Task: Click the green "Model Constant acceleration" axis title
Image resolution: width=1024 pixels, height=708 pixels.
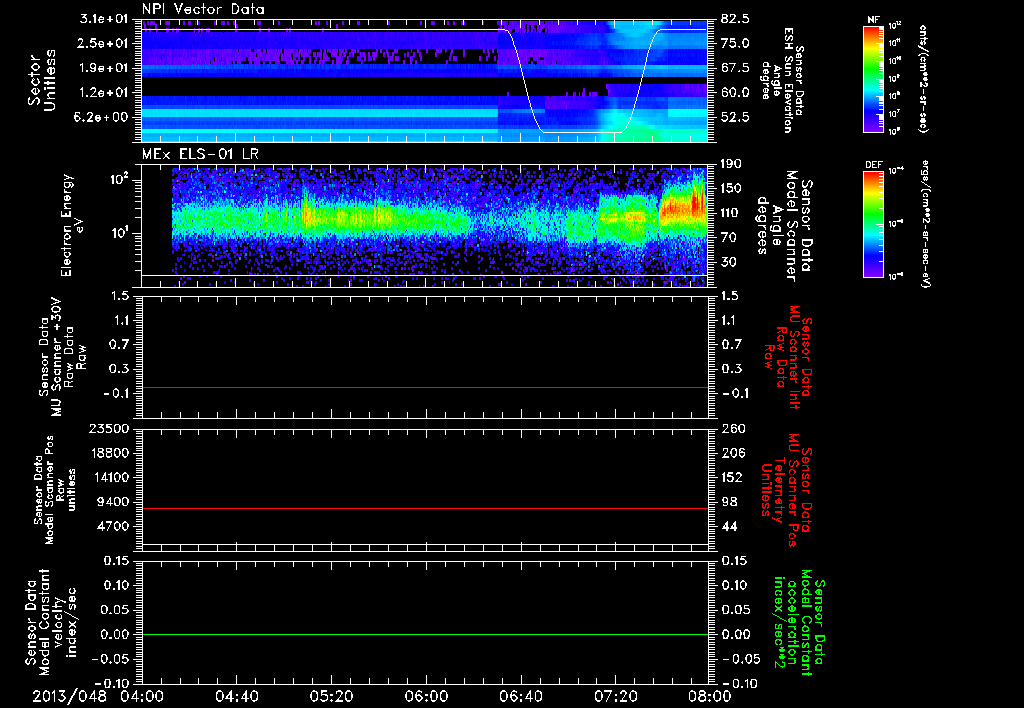Action: pos(798,623)
